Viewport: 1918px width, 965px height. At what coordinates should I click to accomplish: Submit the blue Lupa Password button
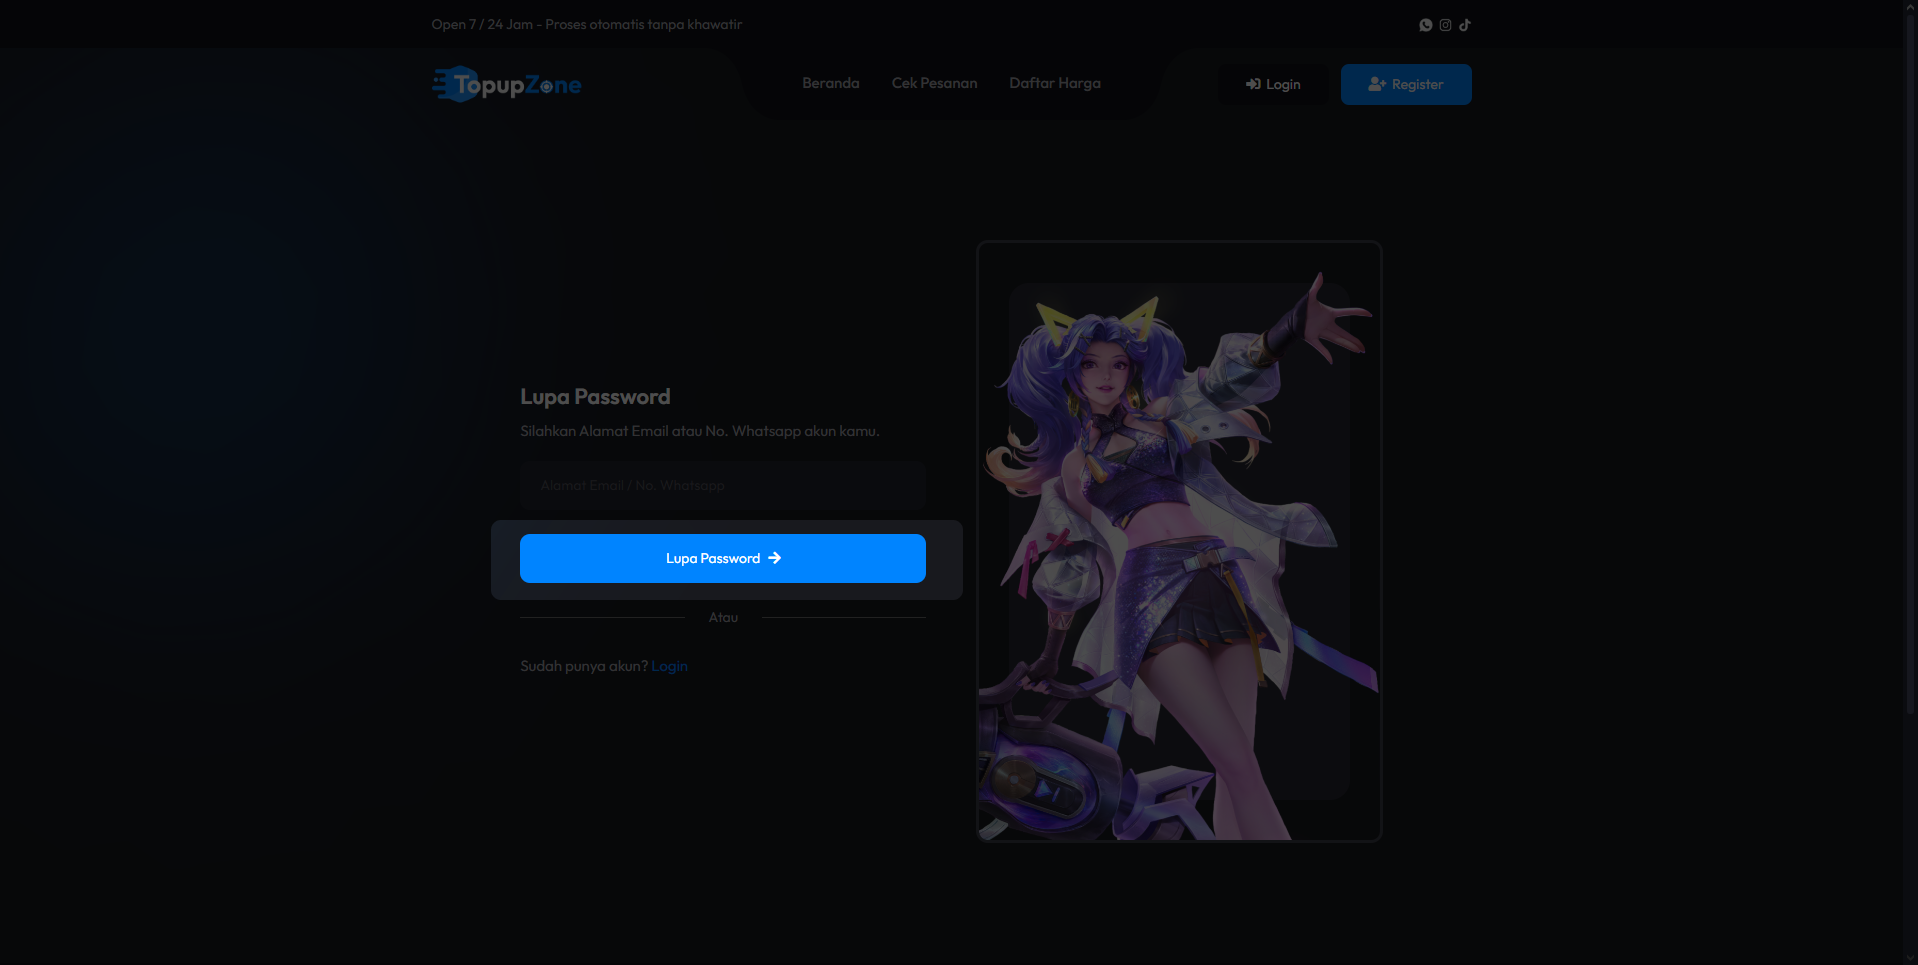tap(723, 558)
